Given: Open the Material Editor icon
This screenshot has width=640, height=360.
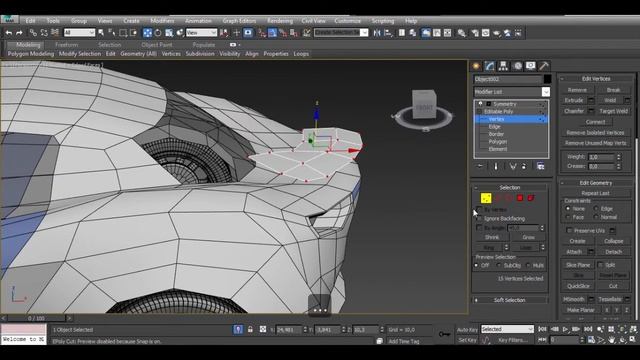Looking at the screenshot, I should click(462, 33).
